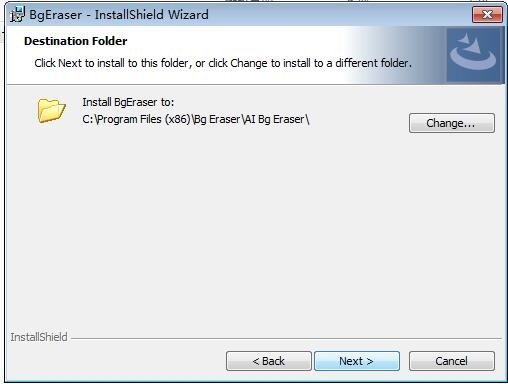Click the 'AI Bg Eraser' path segment
Screen dimensions: 508x384
click(x=275, y=119)
